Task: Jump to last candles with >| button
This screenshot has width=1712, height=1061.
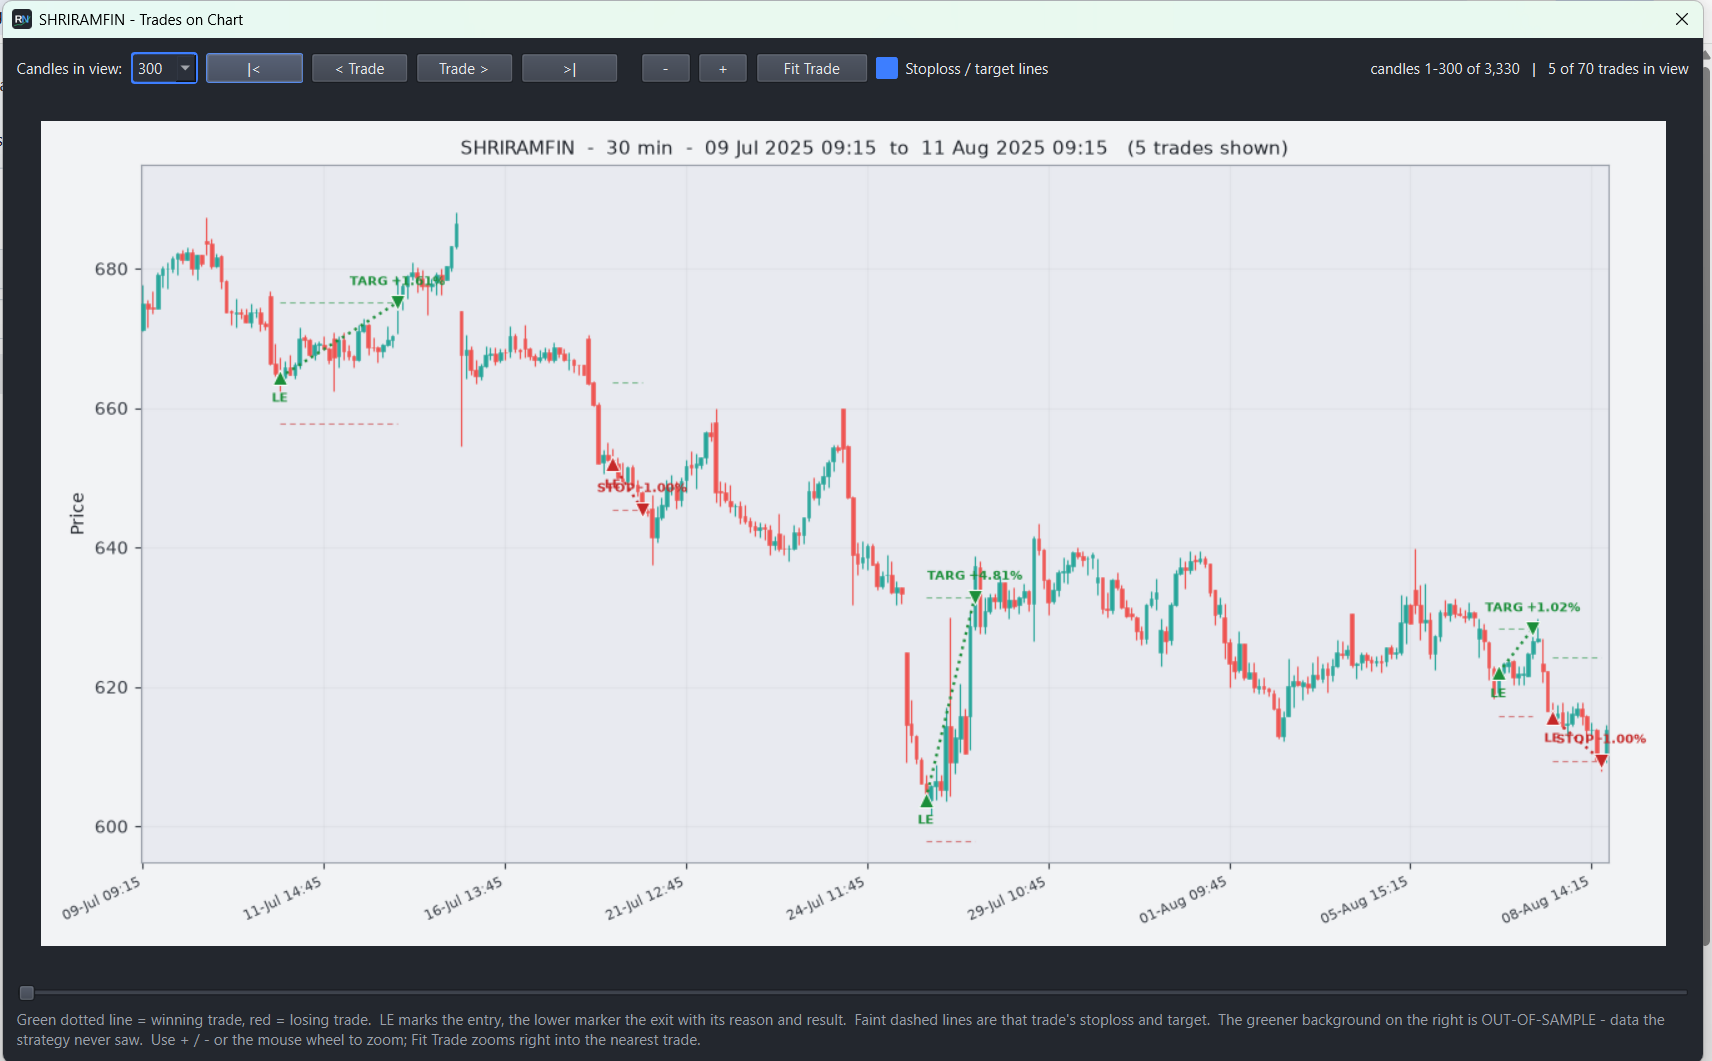Action: tap(569, 68)
